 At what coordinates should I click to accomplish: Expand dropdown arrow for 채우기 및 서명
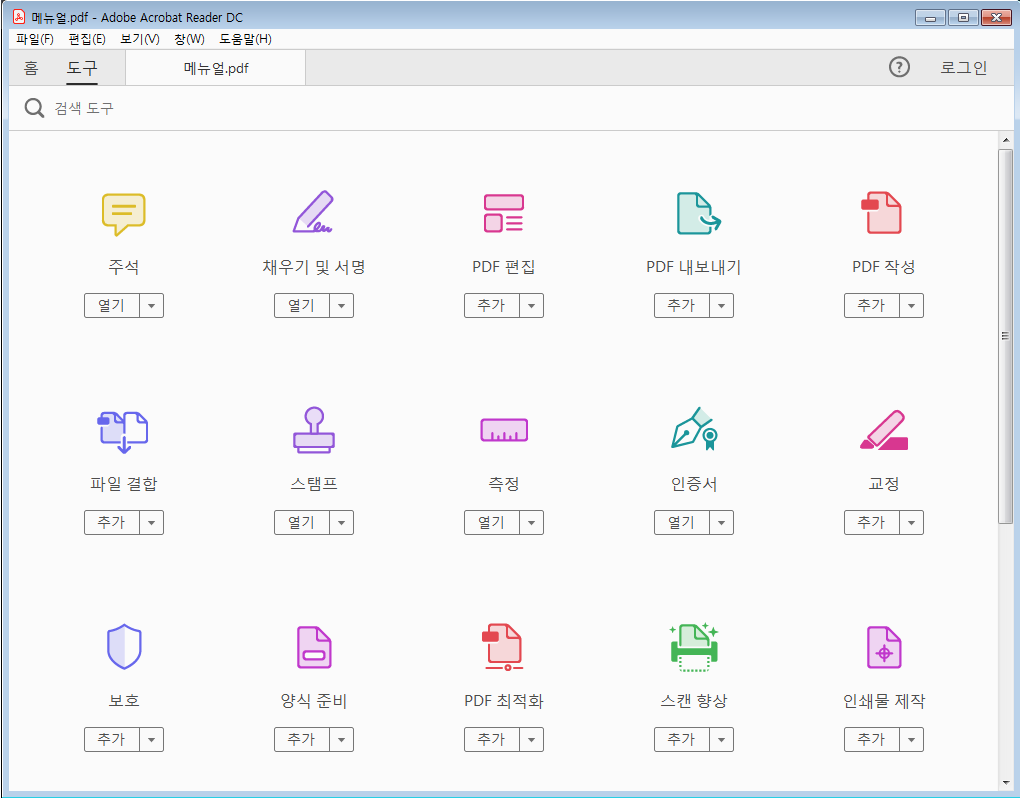[x=342, y=306]
